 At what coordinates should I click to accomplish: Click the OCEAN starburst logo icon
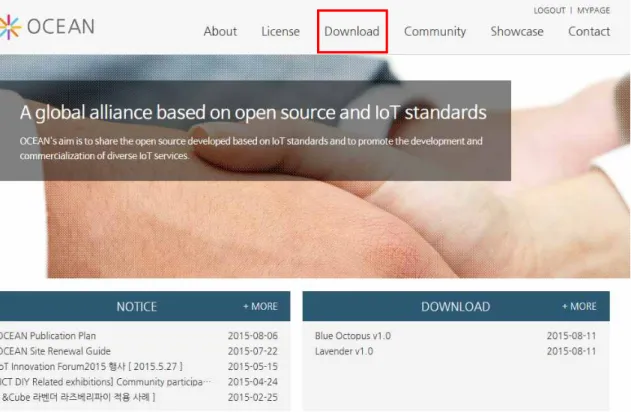pyautogui.click(x=10, y=27)
